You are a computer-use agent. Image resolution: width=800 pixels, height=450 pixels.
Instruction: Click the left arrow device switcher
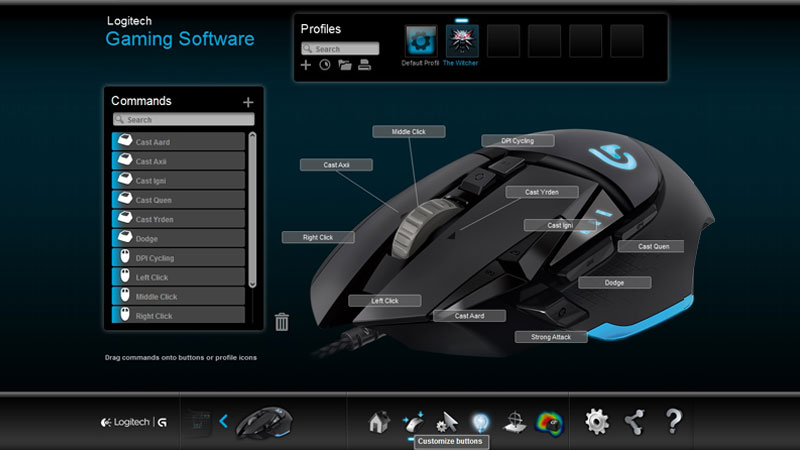pyautogui.click(x=223, y=421)
